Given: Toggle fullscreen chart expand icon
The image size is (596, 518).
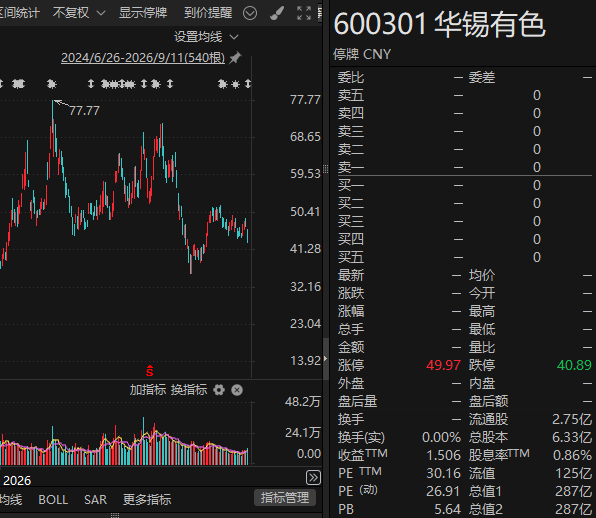Looking at the screenshot, I should coord(304,13).
